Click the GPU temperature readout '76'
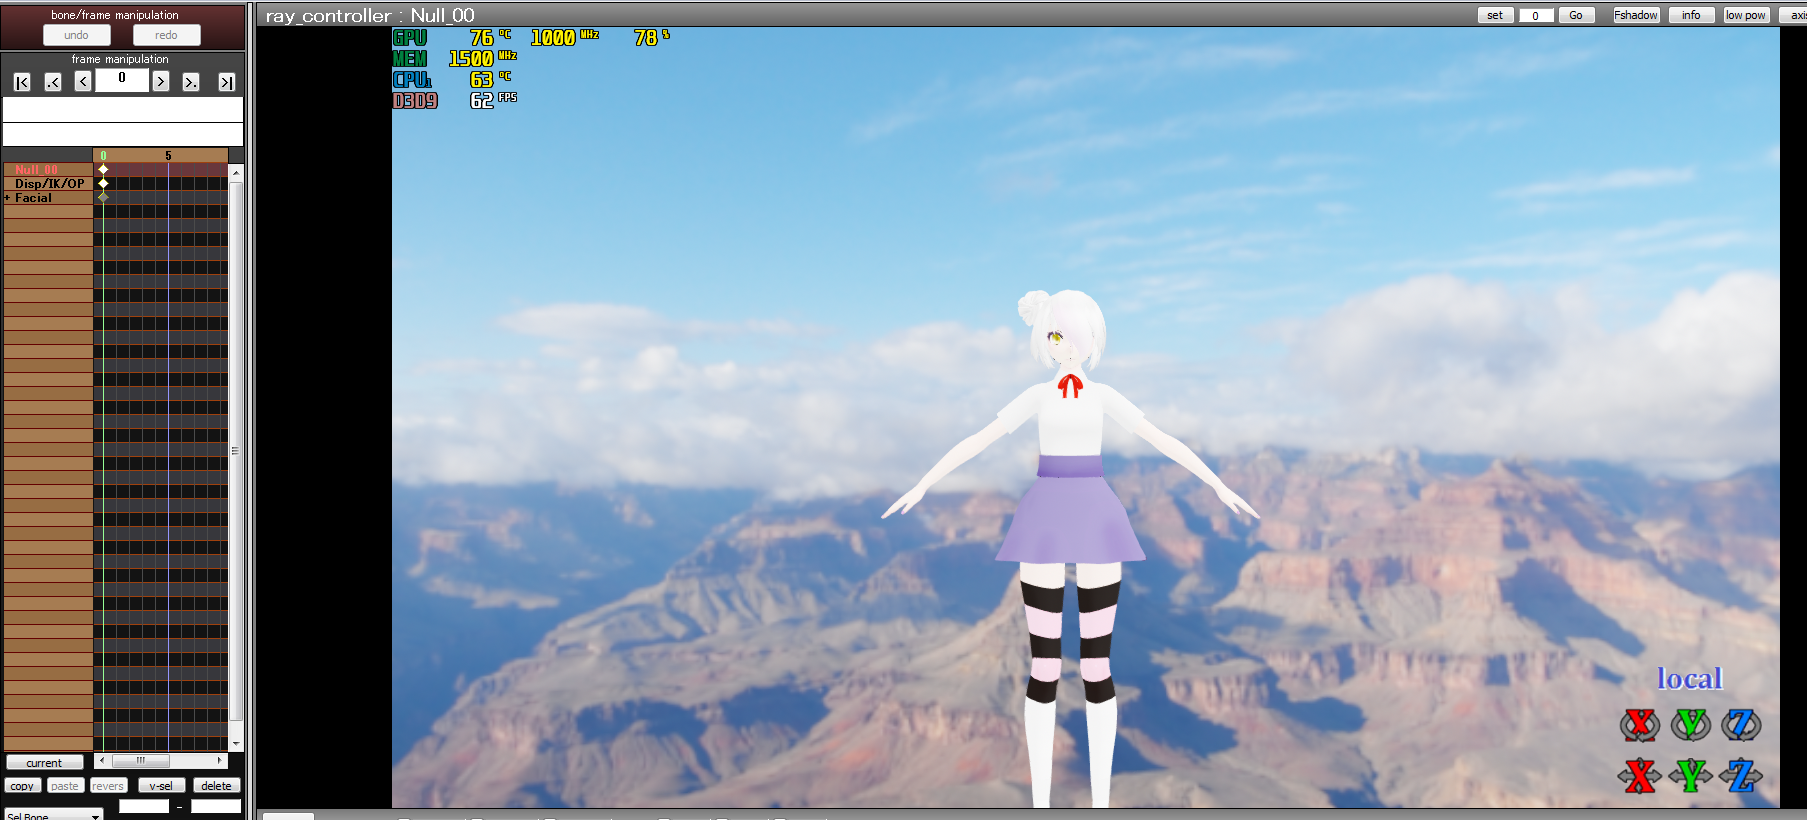The width and height of the screenshot is (1807, 820). [x=482, y=38]
